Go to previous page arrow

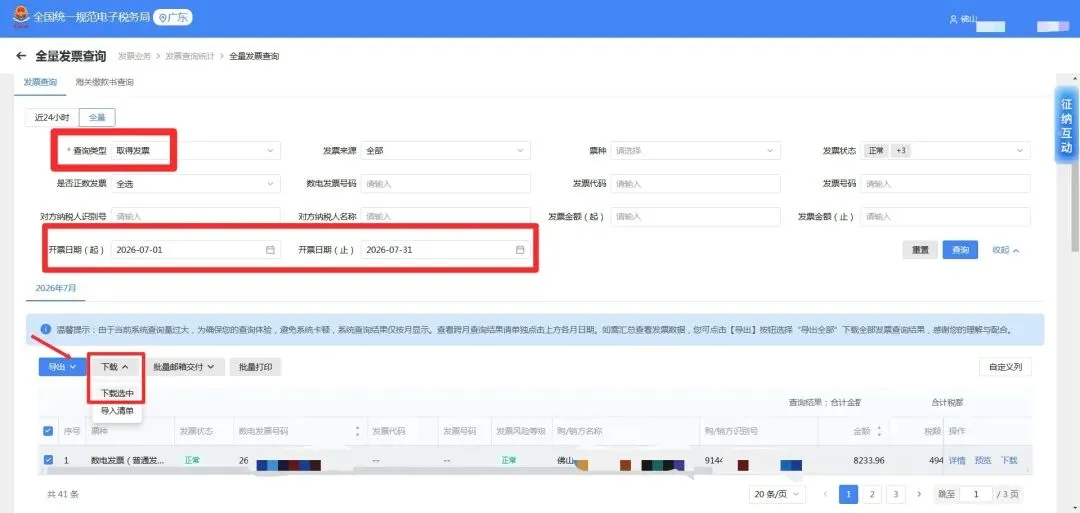click(825, 494)
